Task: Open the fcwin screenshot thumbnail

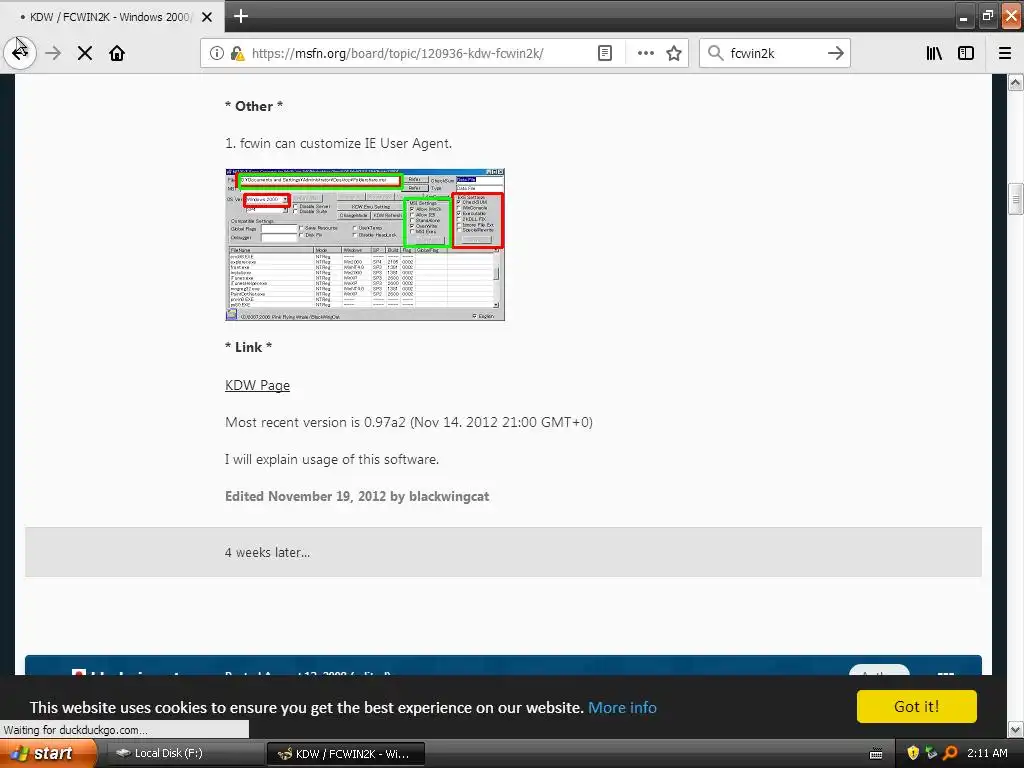Action: click(x=365, y=244)
